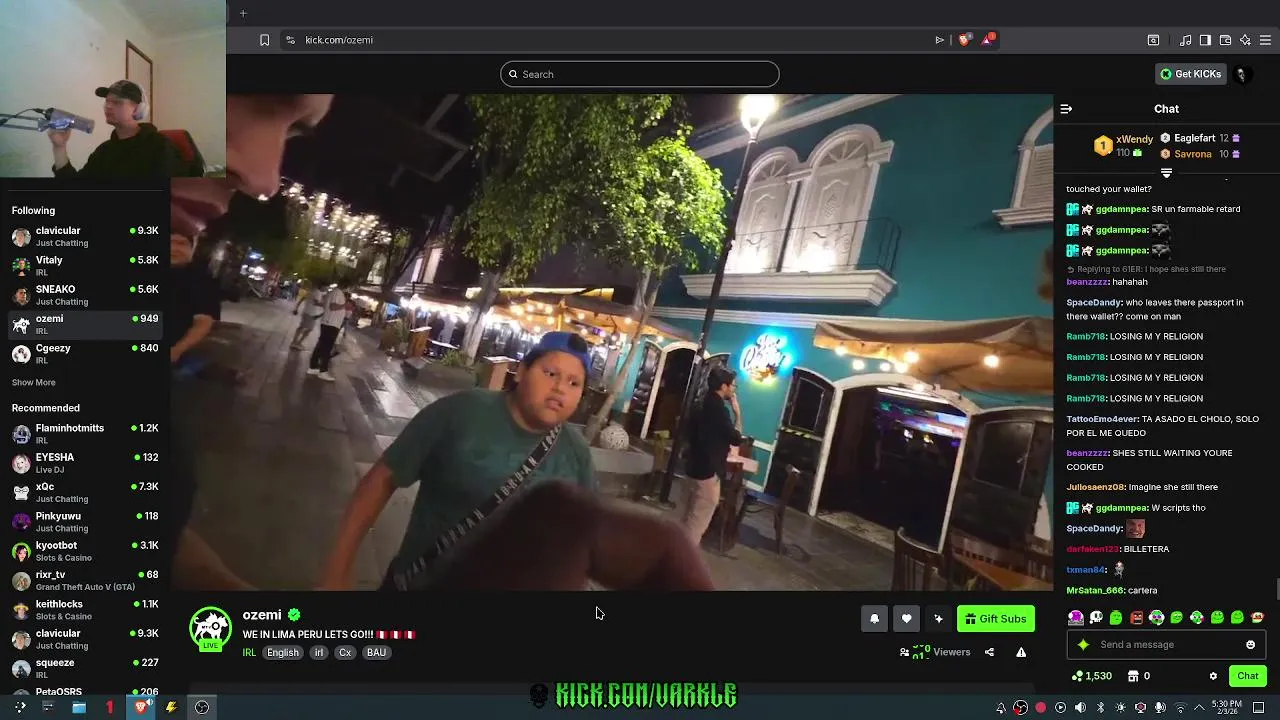Expand the gift leaderboard chevron
The image size is (1280, 720).
click(1166, 173)
